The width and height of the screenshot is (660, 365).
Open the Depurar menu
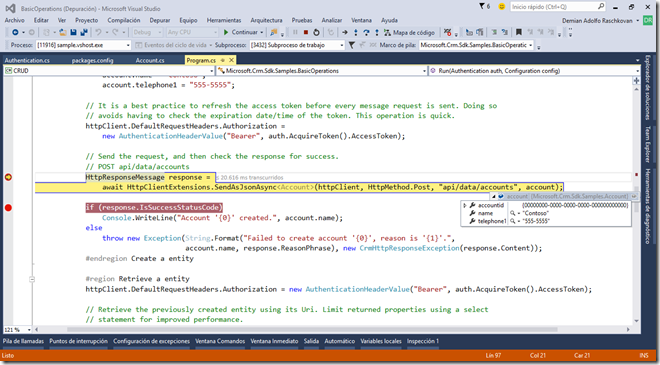(x=160, y=20)
